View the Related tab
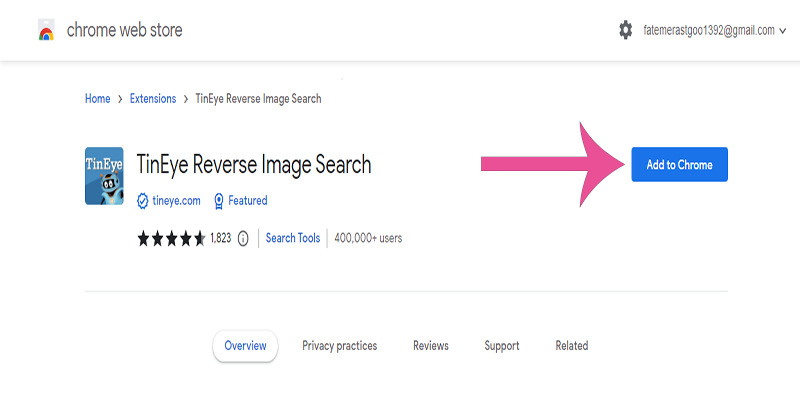Image resolution: width=800 pixels, height=400 pixels. click(571, 346)
